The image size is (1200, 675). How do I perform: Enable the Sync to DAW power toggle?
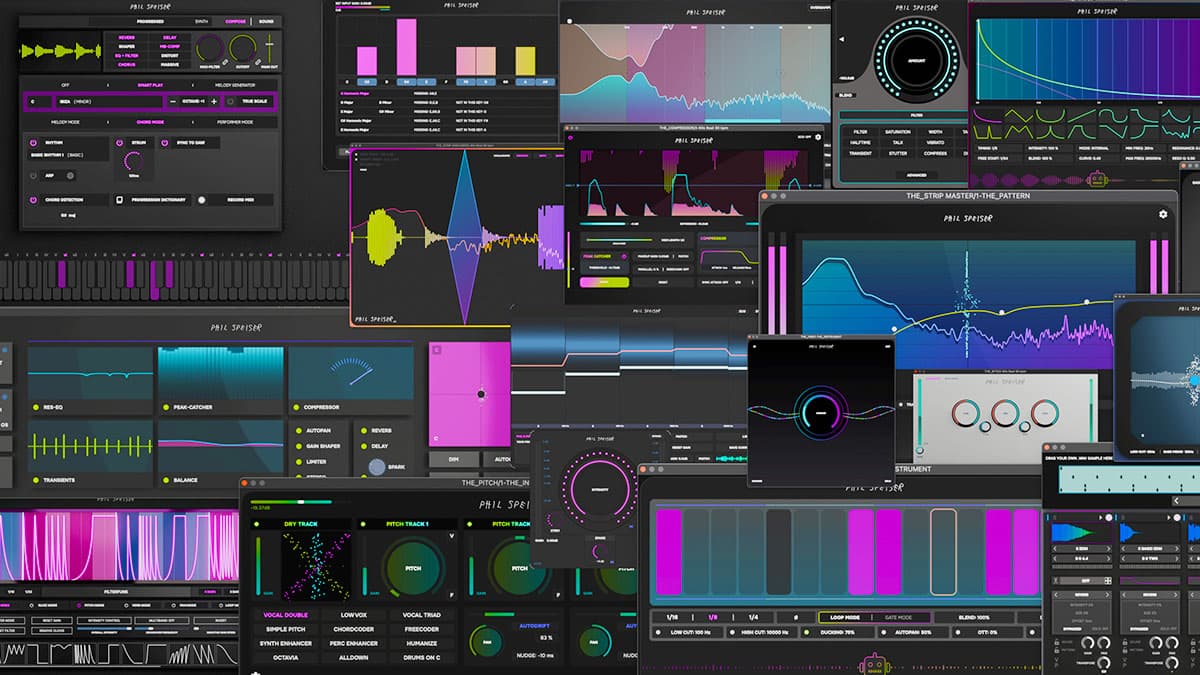(x=165, y=143)
